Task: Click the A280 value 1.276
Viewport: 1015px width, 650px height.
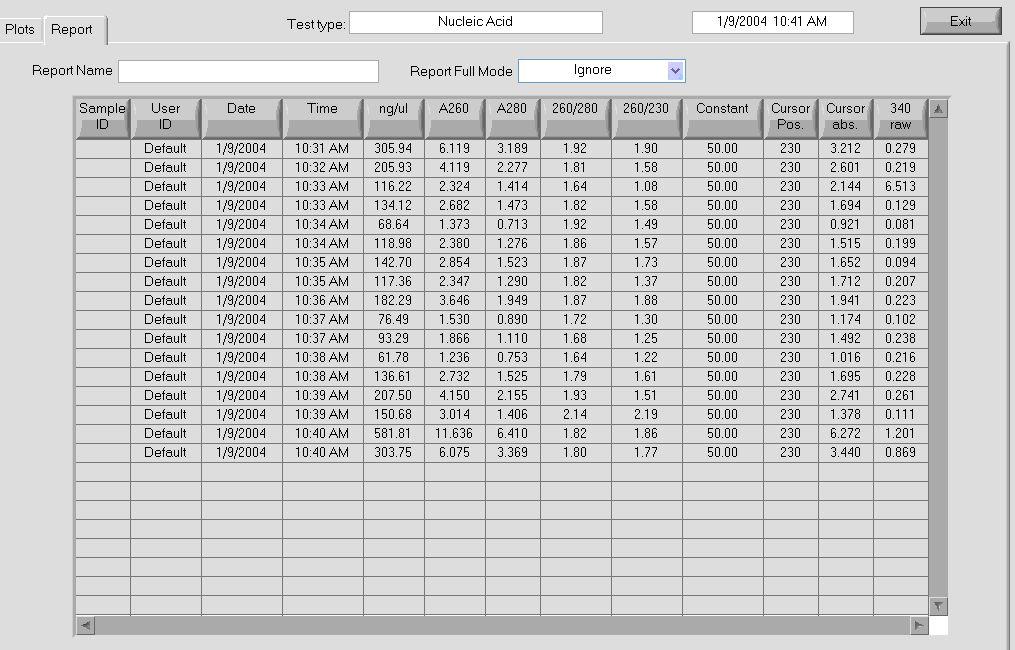Action: tap(512, 243)
